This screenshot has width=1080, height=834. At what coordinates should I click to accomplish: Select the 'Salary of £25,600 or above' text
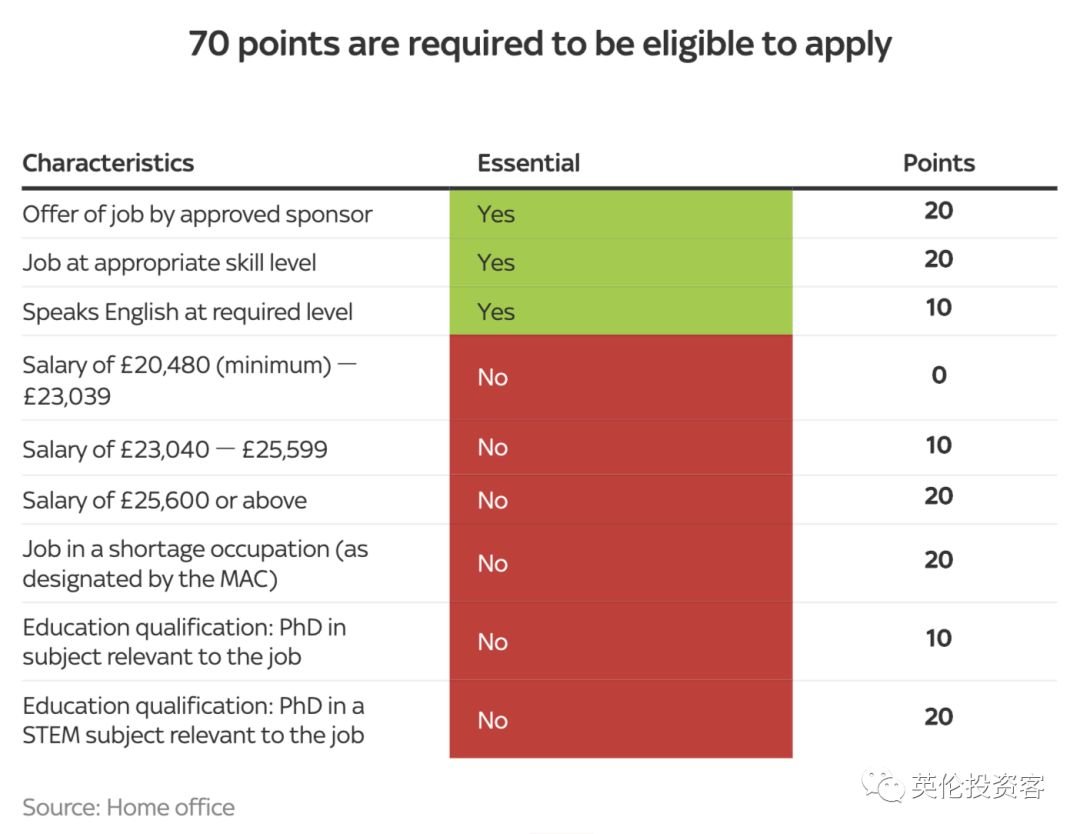165,500
